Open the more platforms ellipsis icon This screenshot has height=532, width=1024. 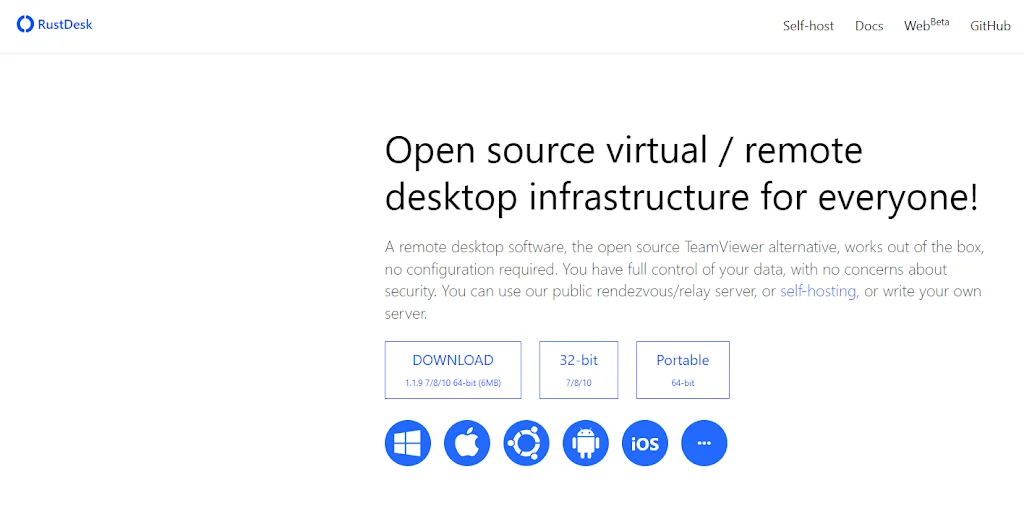[x=704, y=443]
